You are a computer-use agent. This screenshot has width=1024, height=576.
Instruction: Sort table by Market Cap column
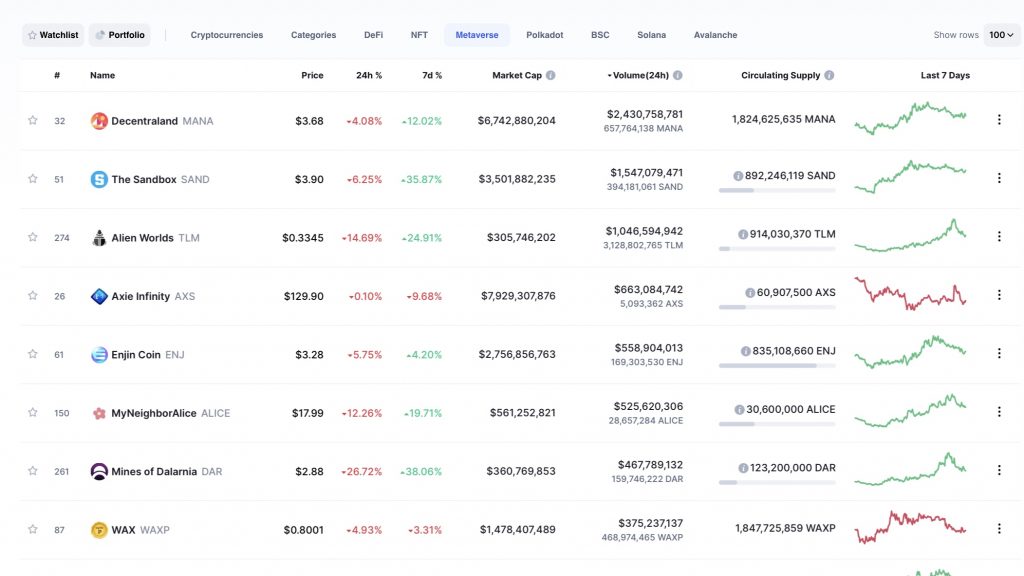[x=517, y=75]
